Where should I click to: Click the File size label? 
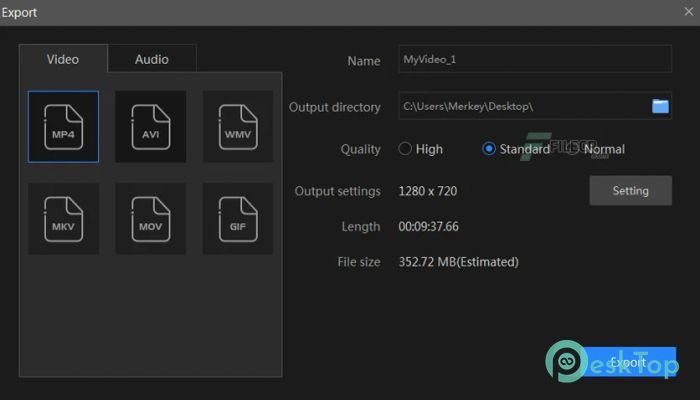[359, 262]
